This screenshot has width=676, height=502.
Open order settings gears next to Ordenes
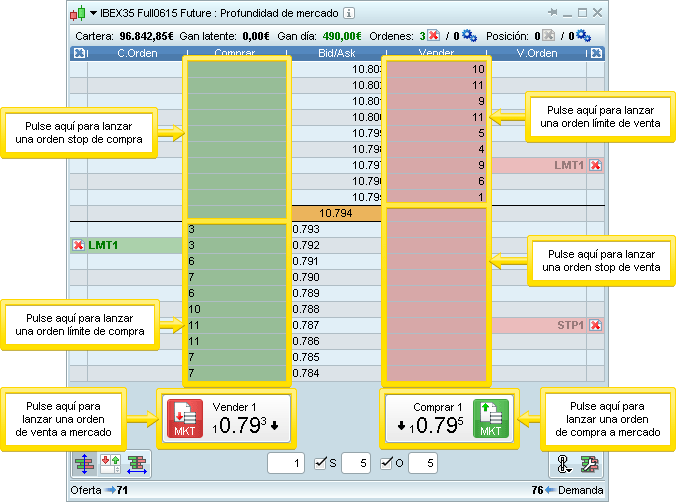(x=469, y=35)
